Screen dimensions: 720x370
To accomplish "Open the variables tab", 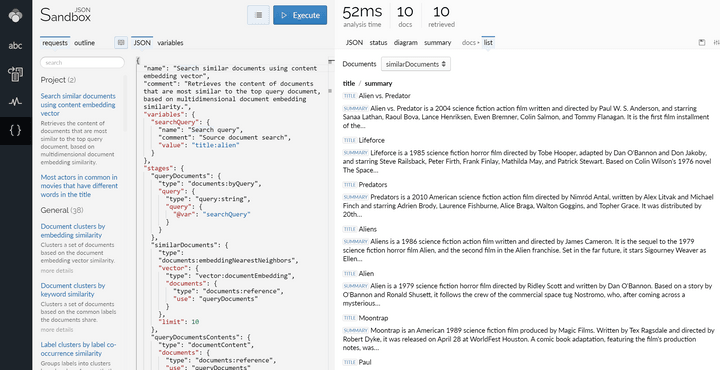I will pyautogui.click(x=170, y=43).
